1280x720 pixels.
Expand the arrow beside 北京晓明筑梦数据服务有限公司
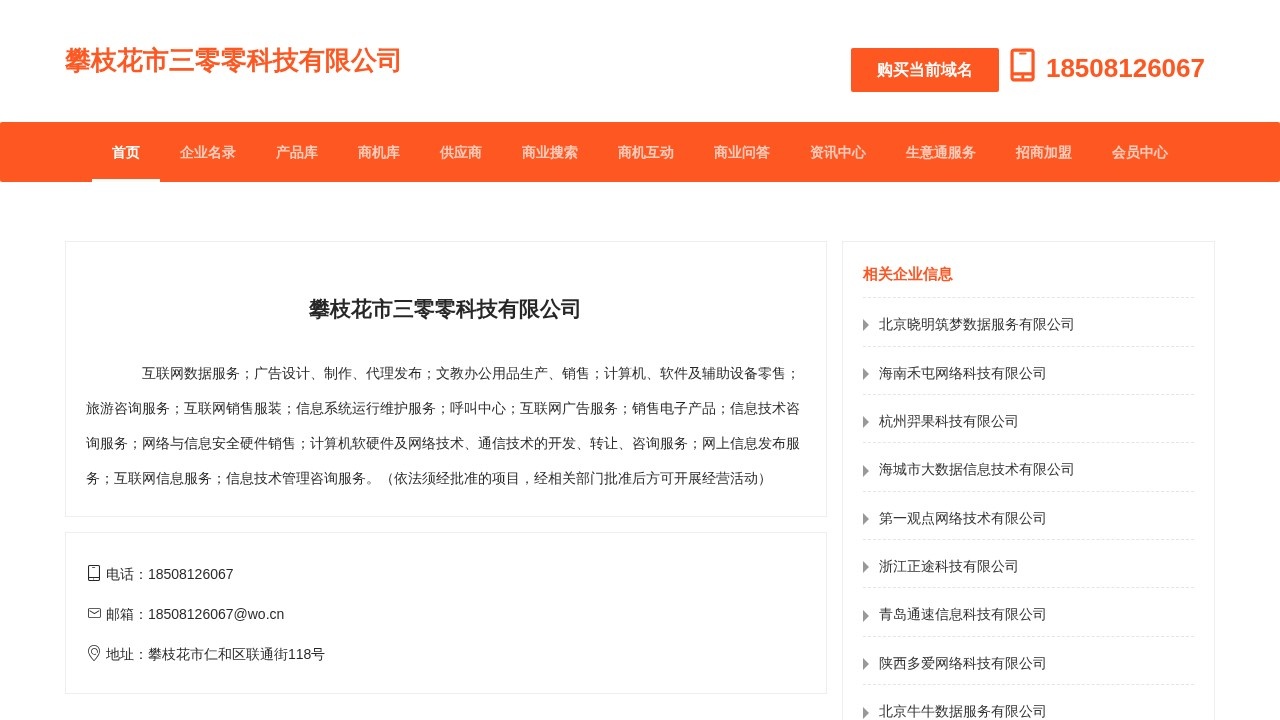pyautogui.click(x=865, y=324)
